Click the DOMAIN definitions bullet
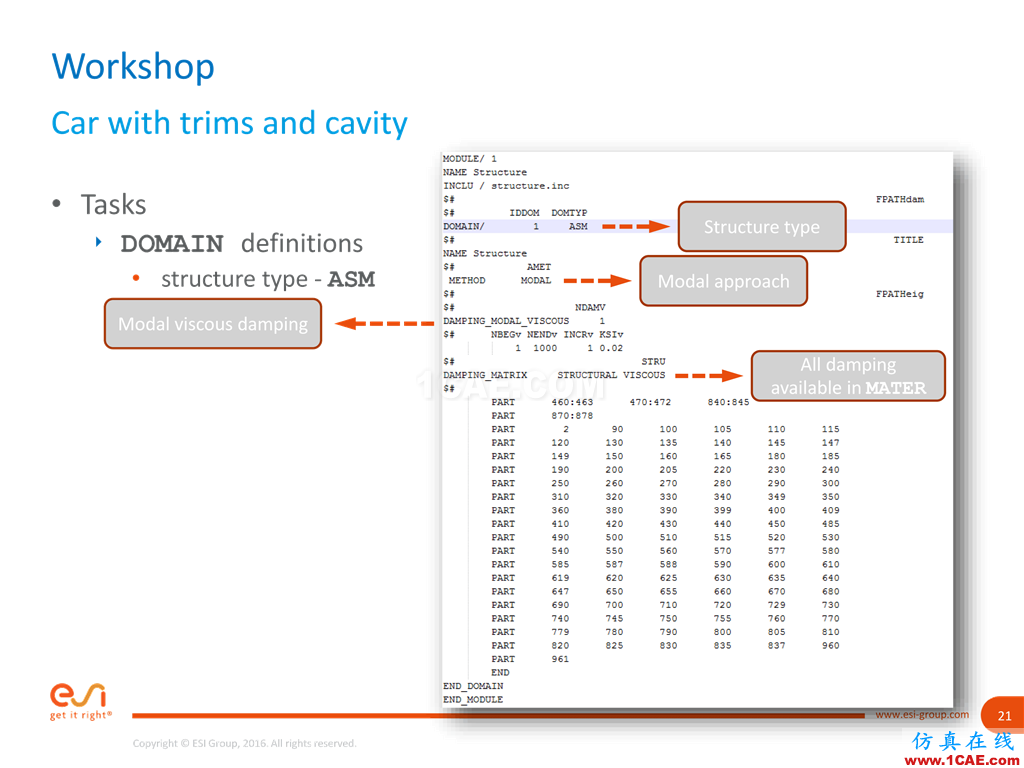 (242, 244)
